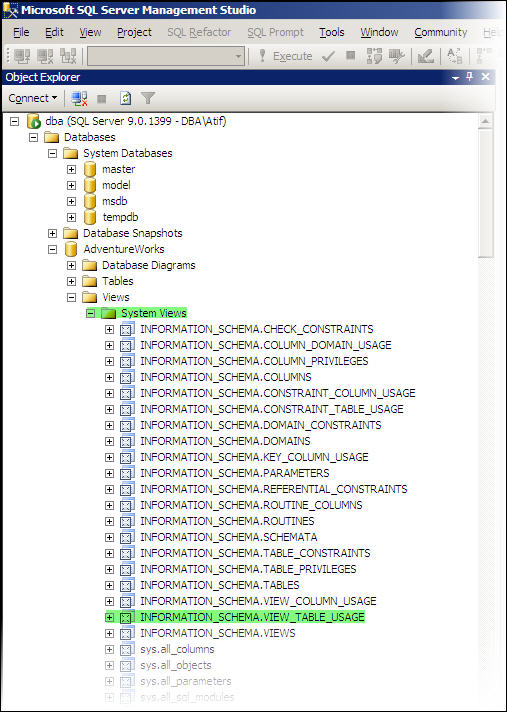Click the master database cylinder icon

coord(90,169)
